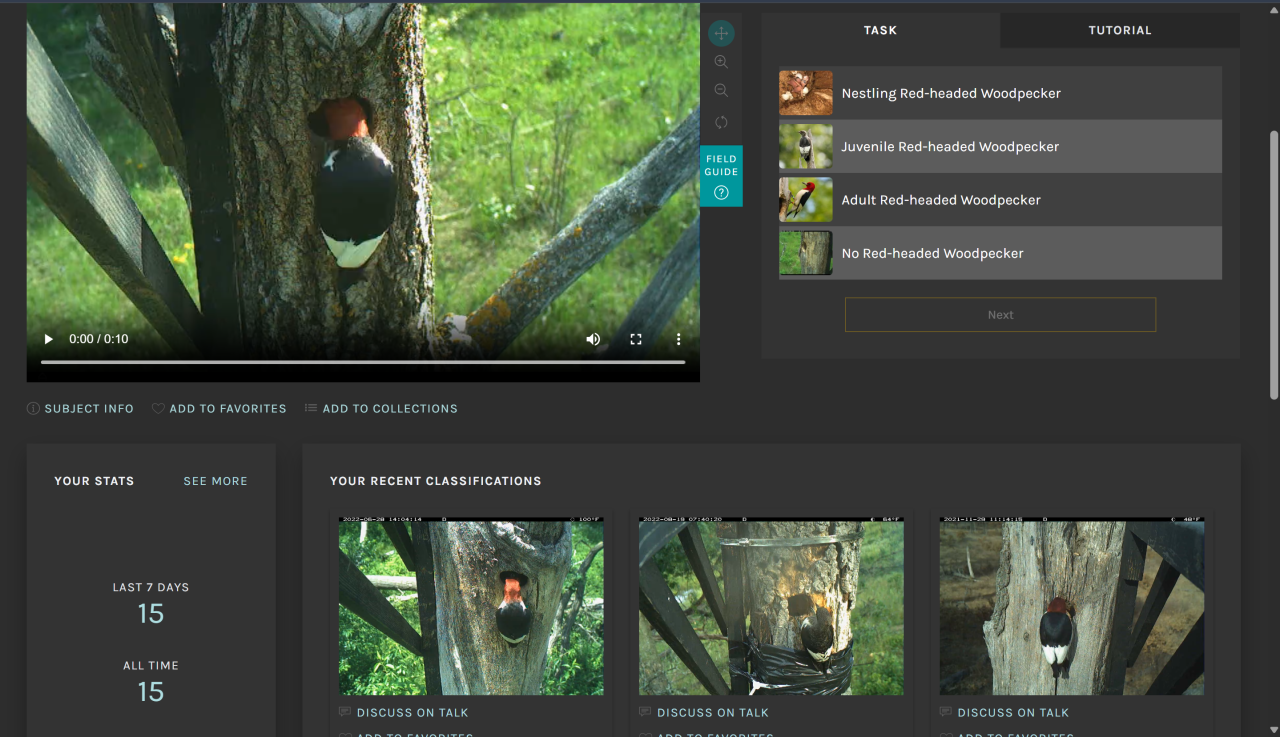Select the pan/move tool icon
The image size is (1280, 737).
pyautogui.click(x=721, y=34)
